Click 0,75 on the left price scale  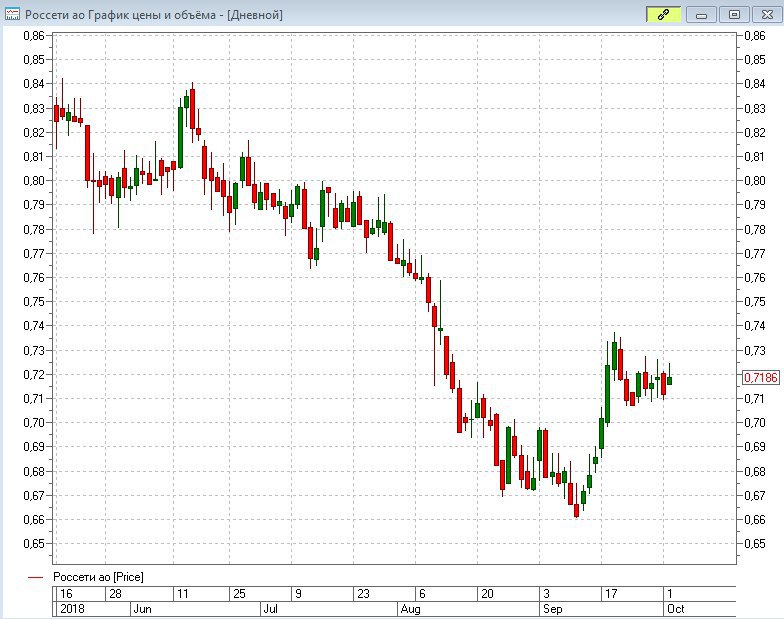point(34,302)
